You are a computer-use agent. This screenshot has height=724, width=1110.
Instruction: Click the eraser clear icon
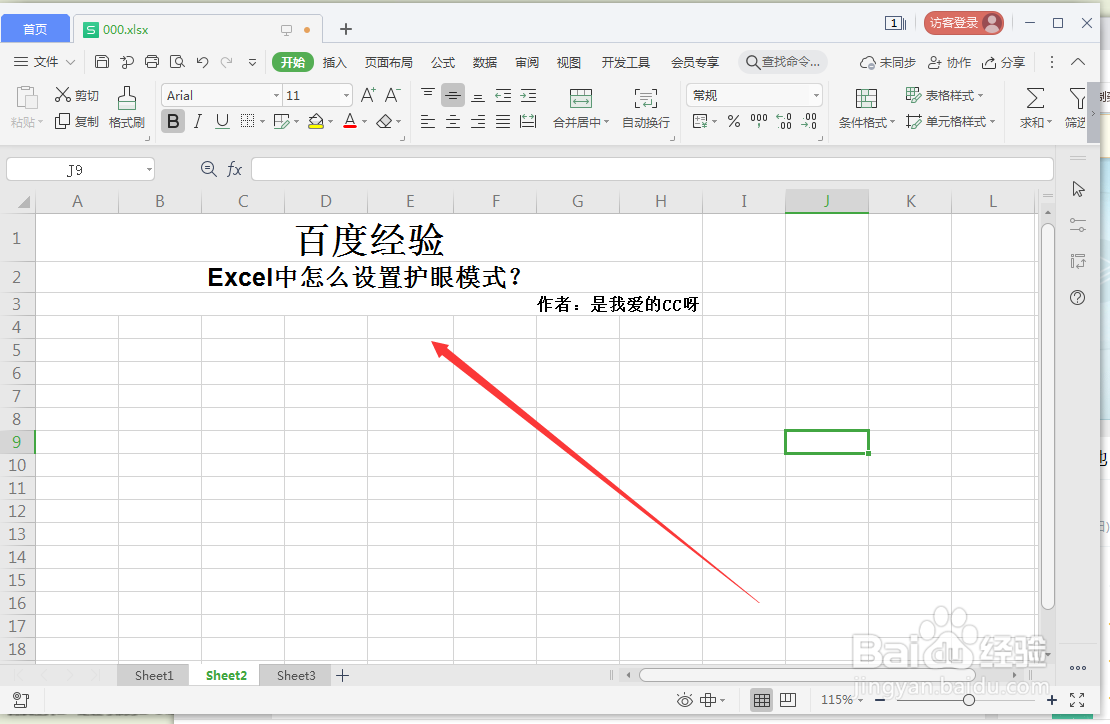[384, 122]
